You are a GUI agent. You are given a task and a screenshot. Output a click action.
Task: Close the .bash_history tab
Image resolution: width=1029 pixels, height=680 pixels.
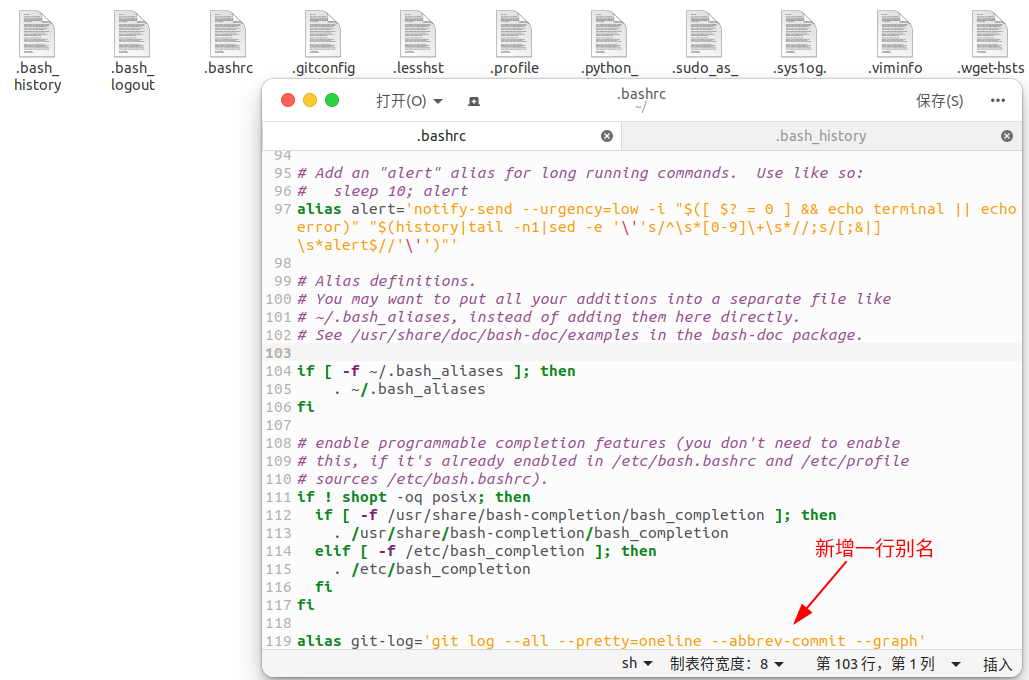coord(1007,136)
